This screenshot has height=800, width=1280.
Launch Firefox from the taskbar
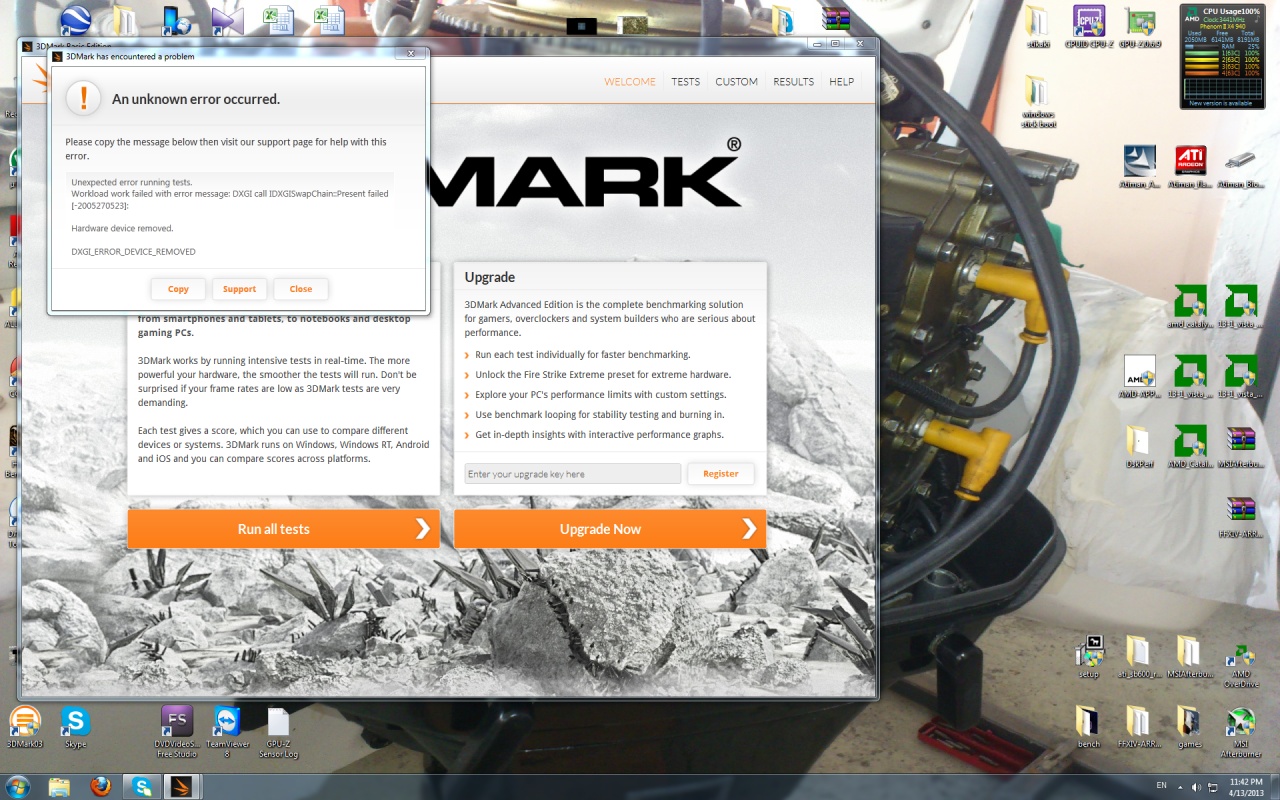[100, 786]
